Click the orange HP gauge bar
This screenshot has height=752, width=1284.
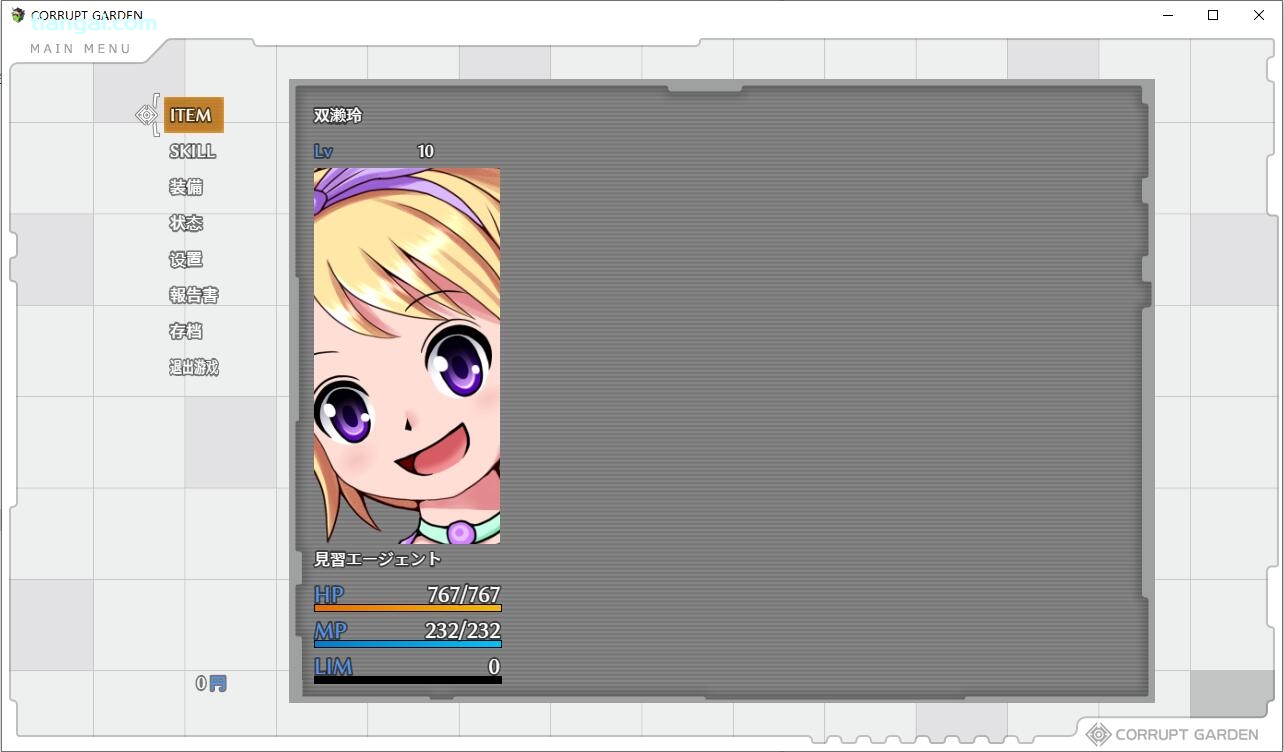pyautogui.click(x=408, y=608)
